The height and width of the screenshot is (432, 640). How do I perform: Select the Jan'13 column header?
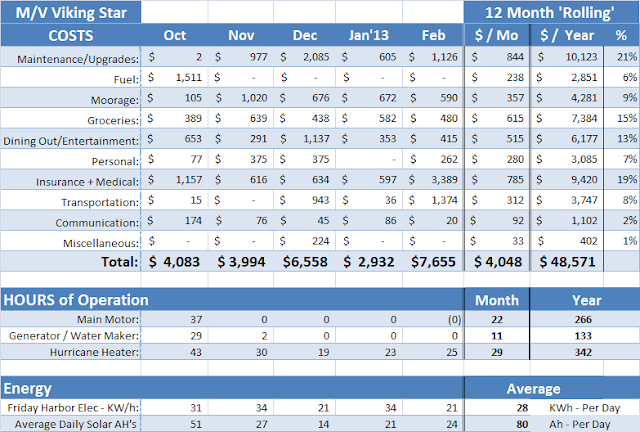pyautogui.click(x=369, y=36)
